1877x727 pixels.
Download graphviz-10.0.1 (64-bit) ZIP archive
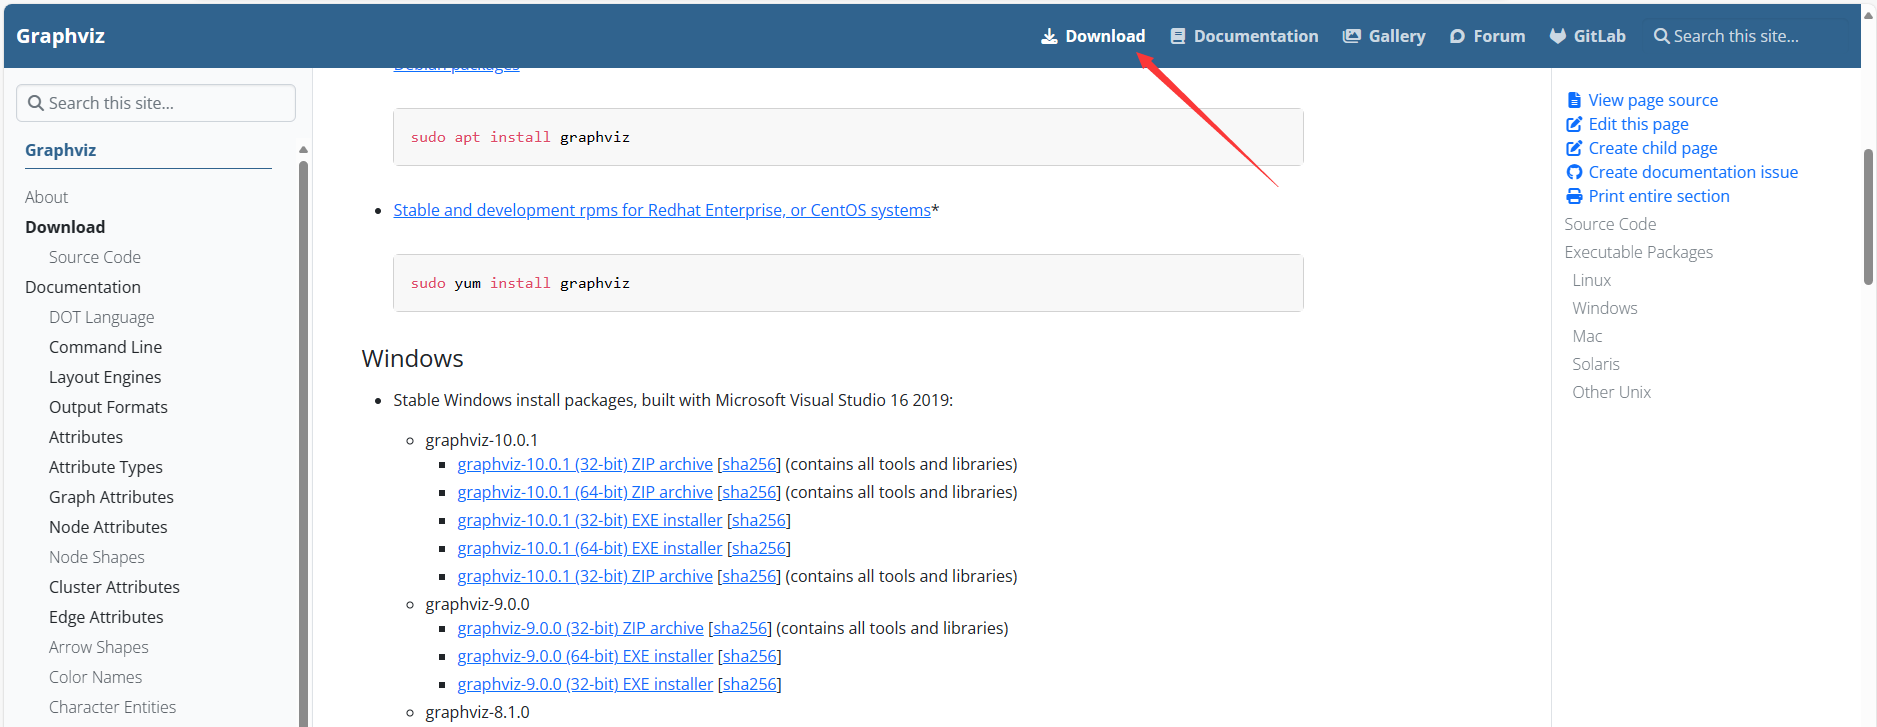585,492
